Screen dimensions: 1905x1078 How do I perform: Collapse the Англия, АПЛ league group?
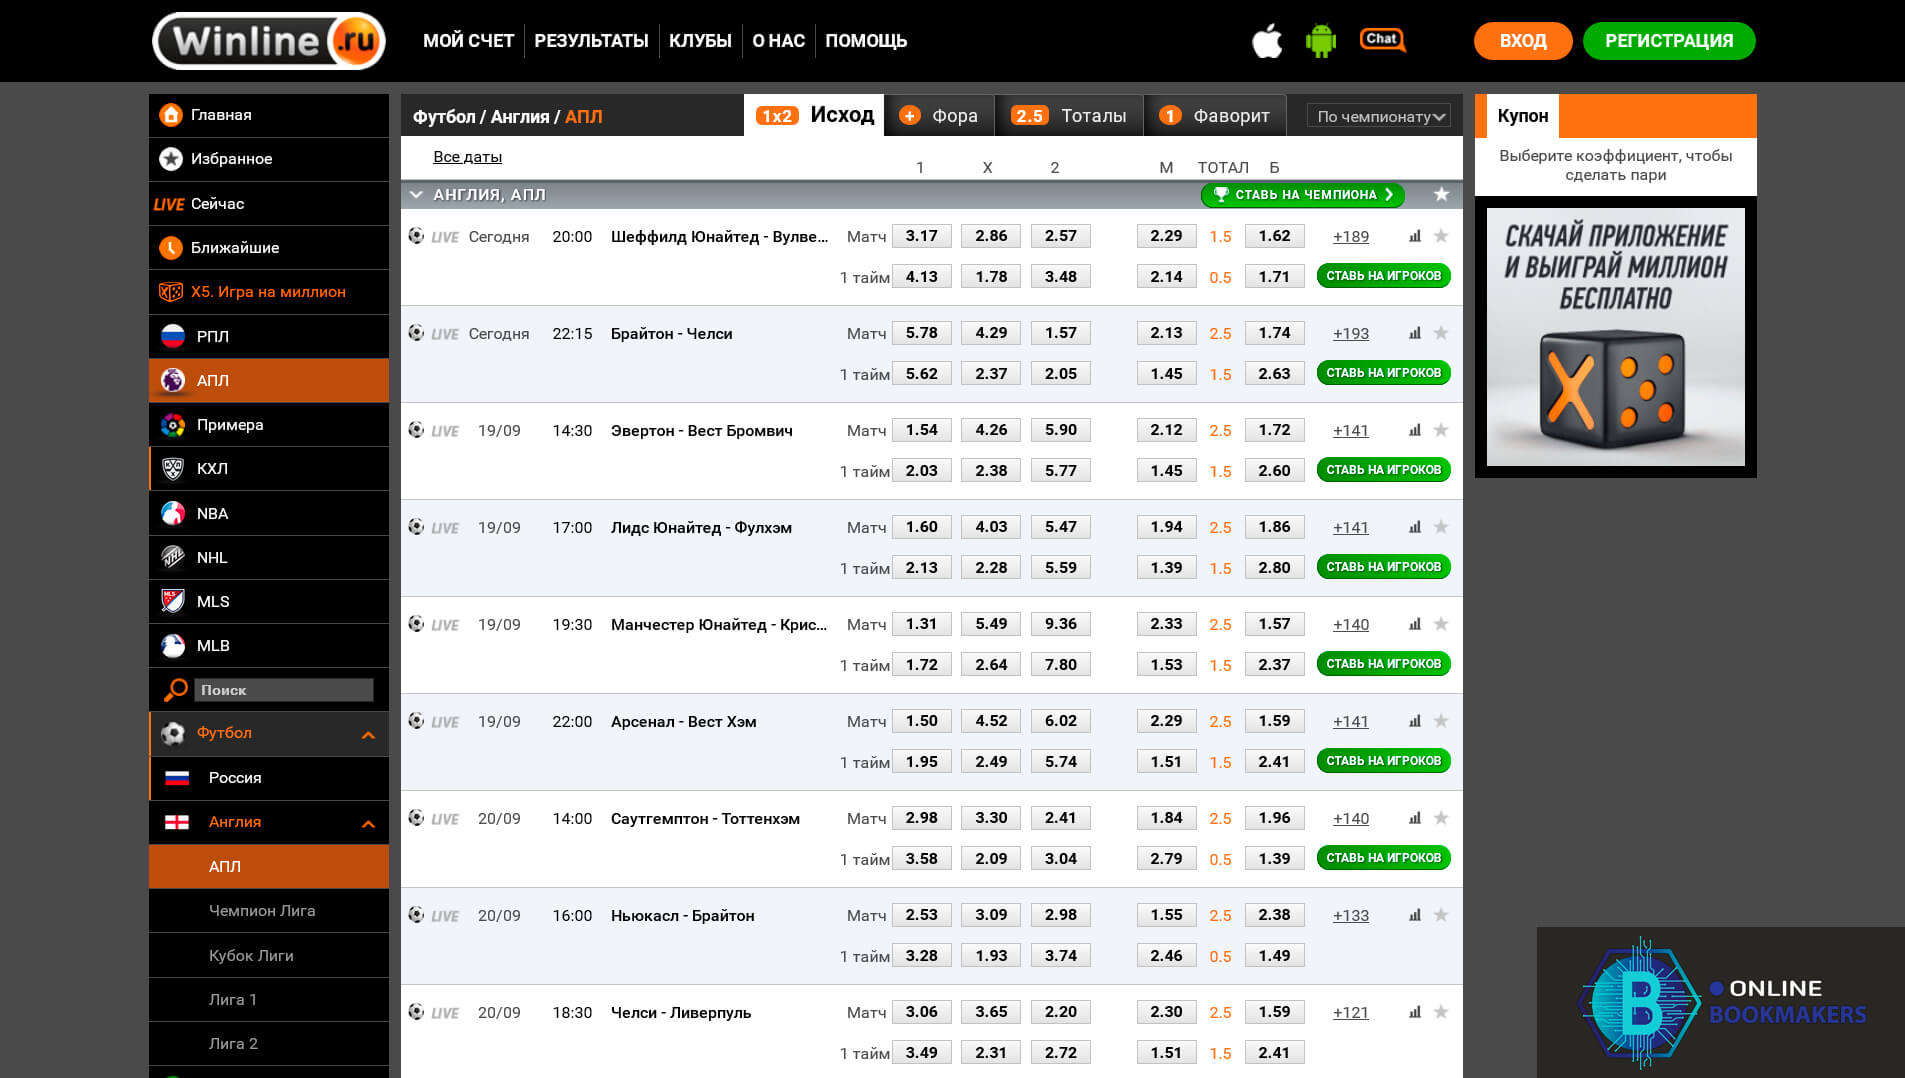point(416,195)
